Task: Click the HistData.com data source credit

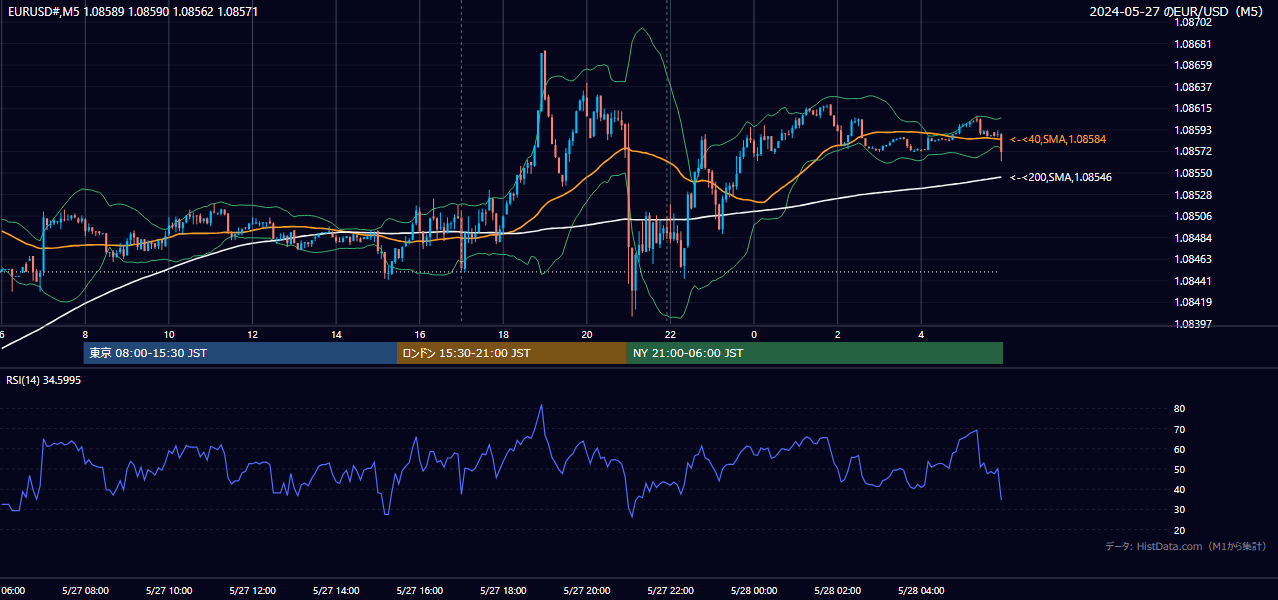Action: pos(1186,546)
